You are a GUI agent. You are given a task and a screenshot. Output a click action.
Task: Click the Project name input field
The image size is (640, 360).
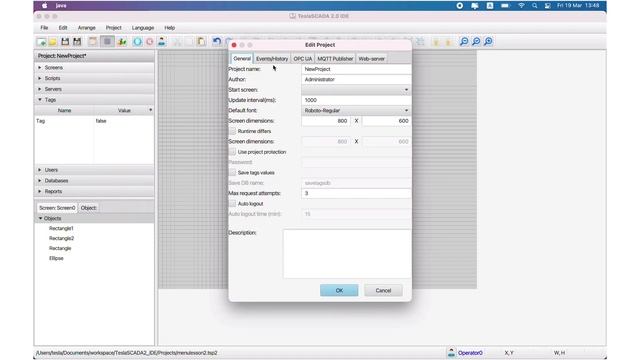[356, 69]
